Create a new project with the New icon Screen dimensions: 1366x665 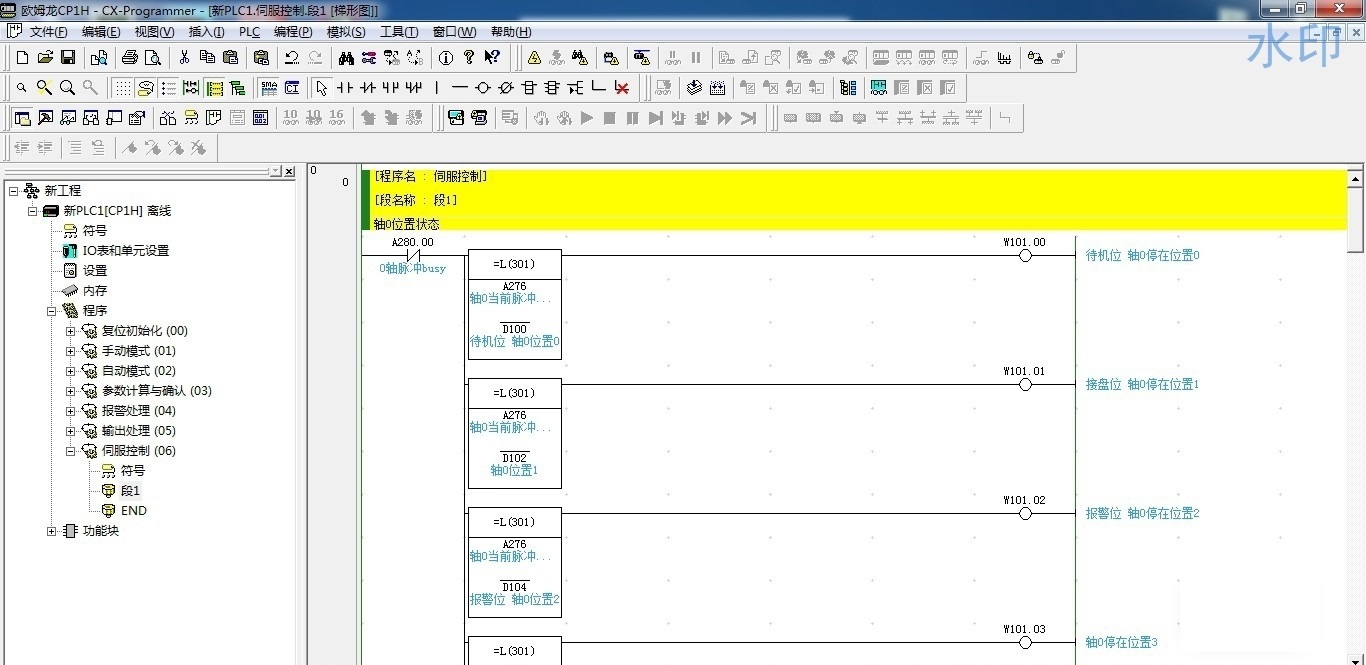pyautogui.click(x=22, y=58)
